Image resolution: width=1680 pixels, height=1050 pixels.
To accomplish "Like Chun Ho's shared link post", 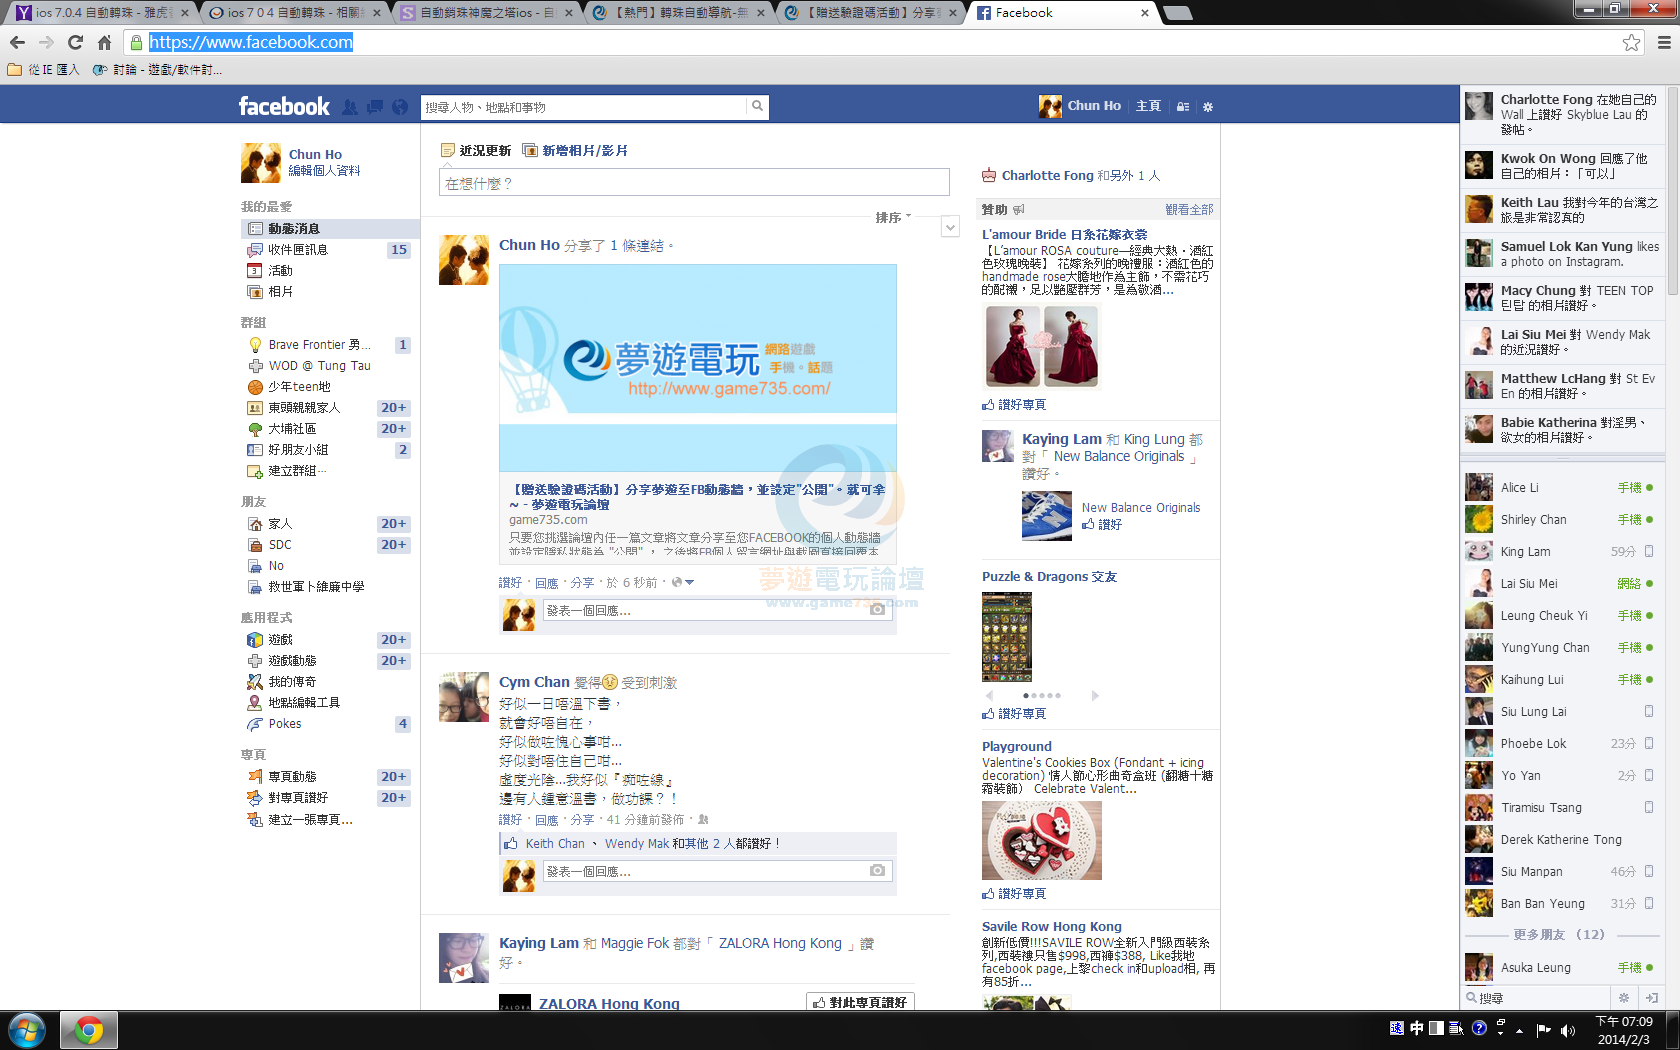I will point(509,581).
